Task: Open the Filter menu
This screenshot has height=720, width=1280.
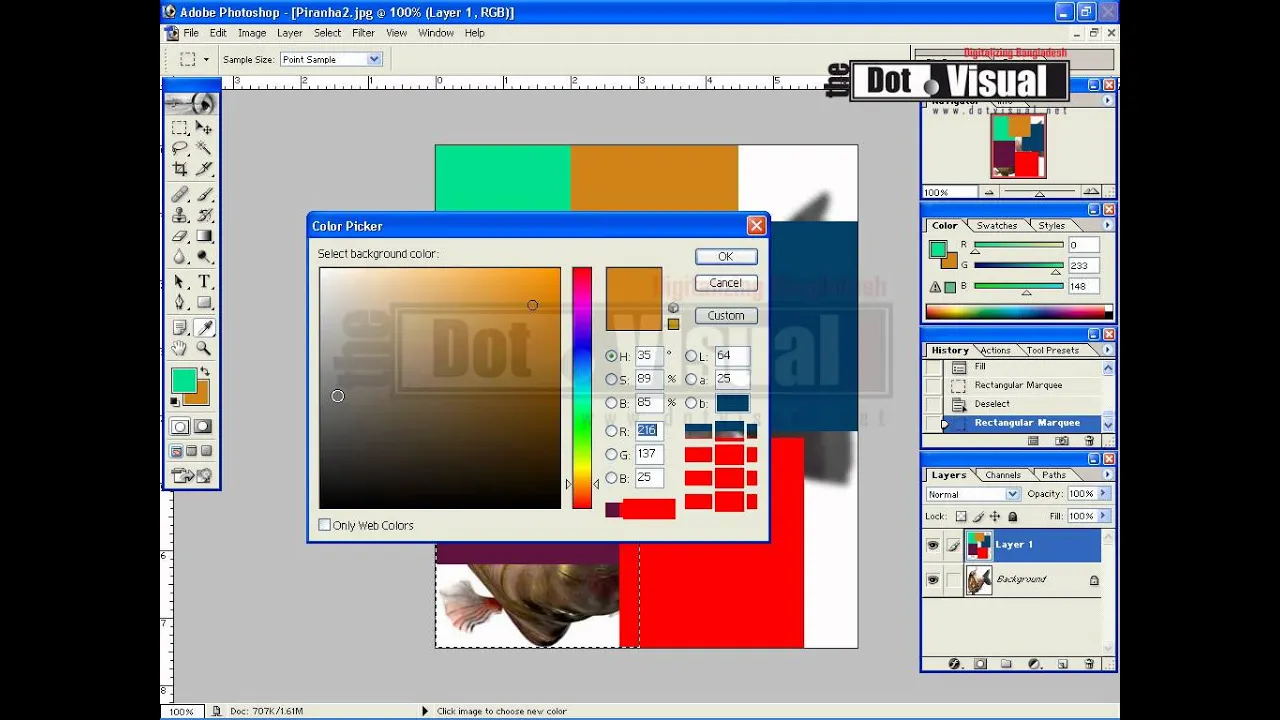Action: click(363, 33)
